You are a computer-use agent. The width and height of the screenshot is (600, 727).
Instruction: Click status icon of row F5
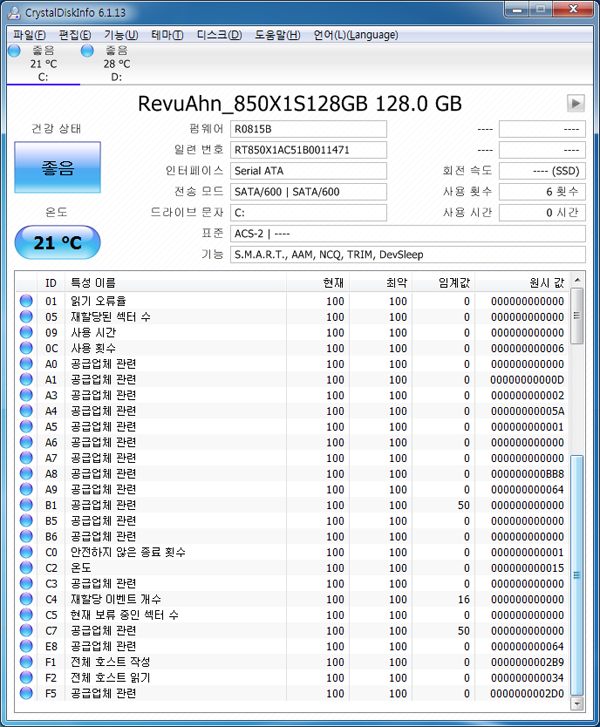tap(26, 693)
